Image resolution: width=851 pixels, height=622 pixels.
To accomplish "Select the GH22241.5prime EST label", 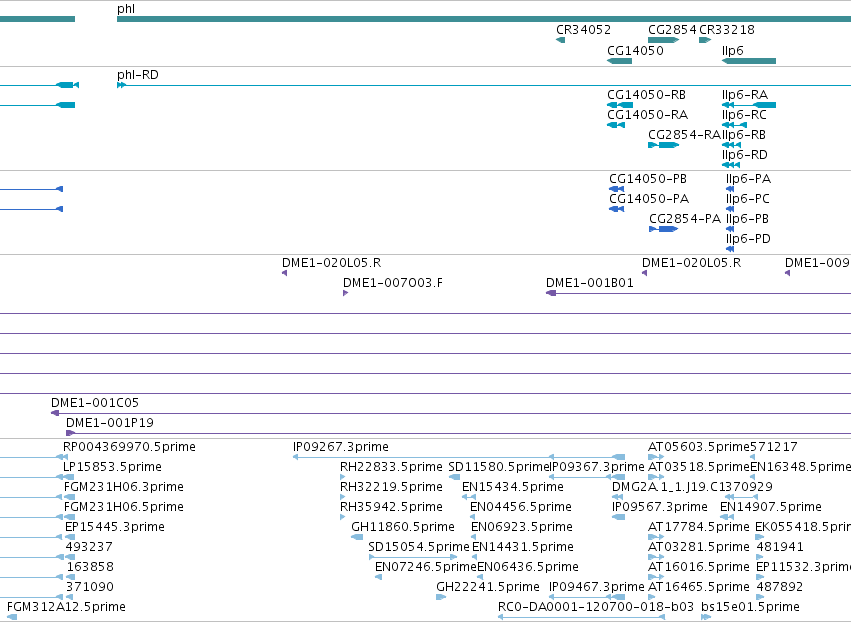I will [x=488, y=588].
